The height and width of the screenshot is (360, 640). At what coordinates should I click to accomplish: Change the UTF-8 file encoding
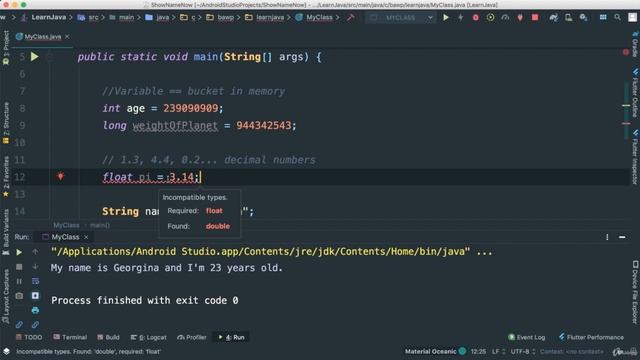pyautogui.click(x=523, y=351)
